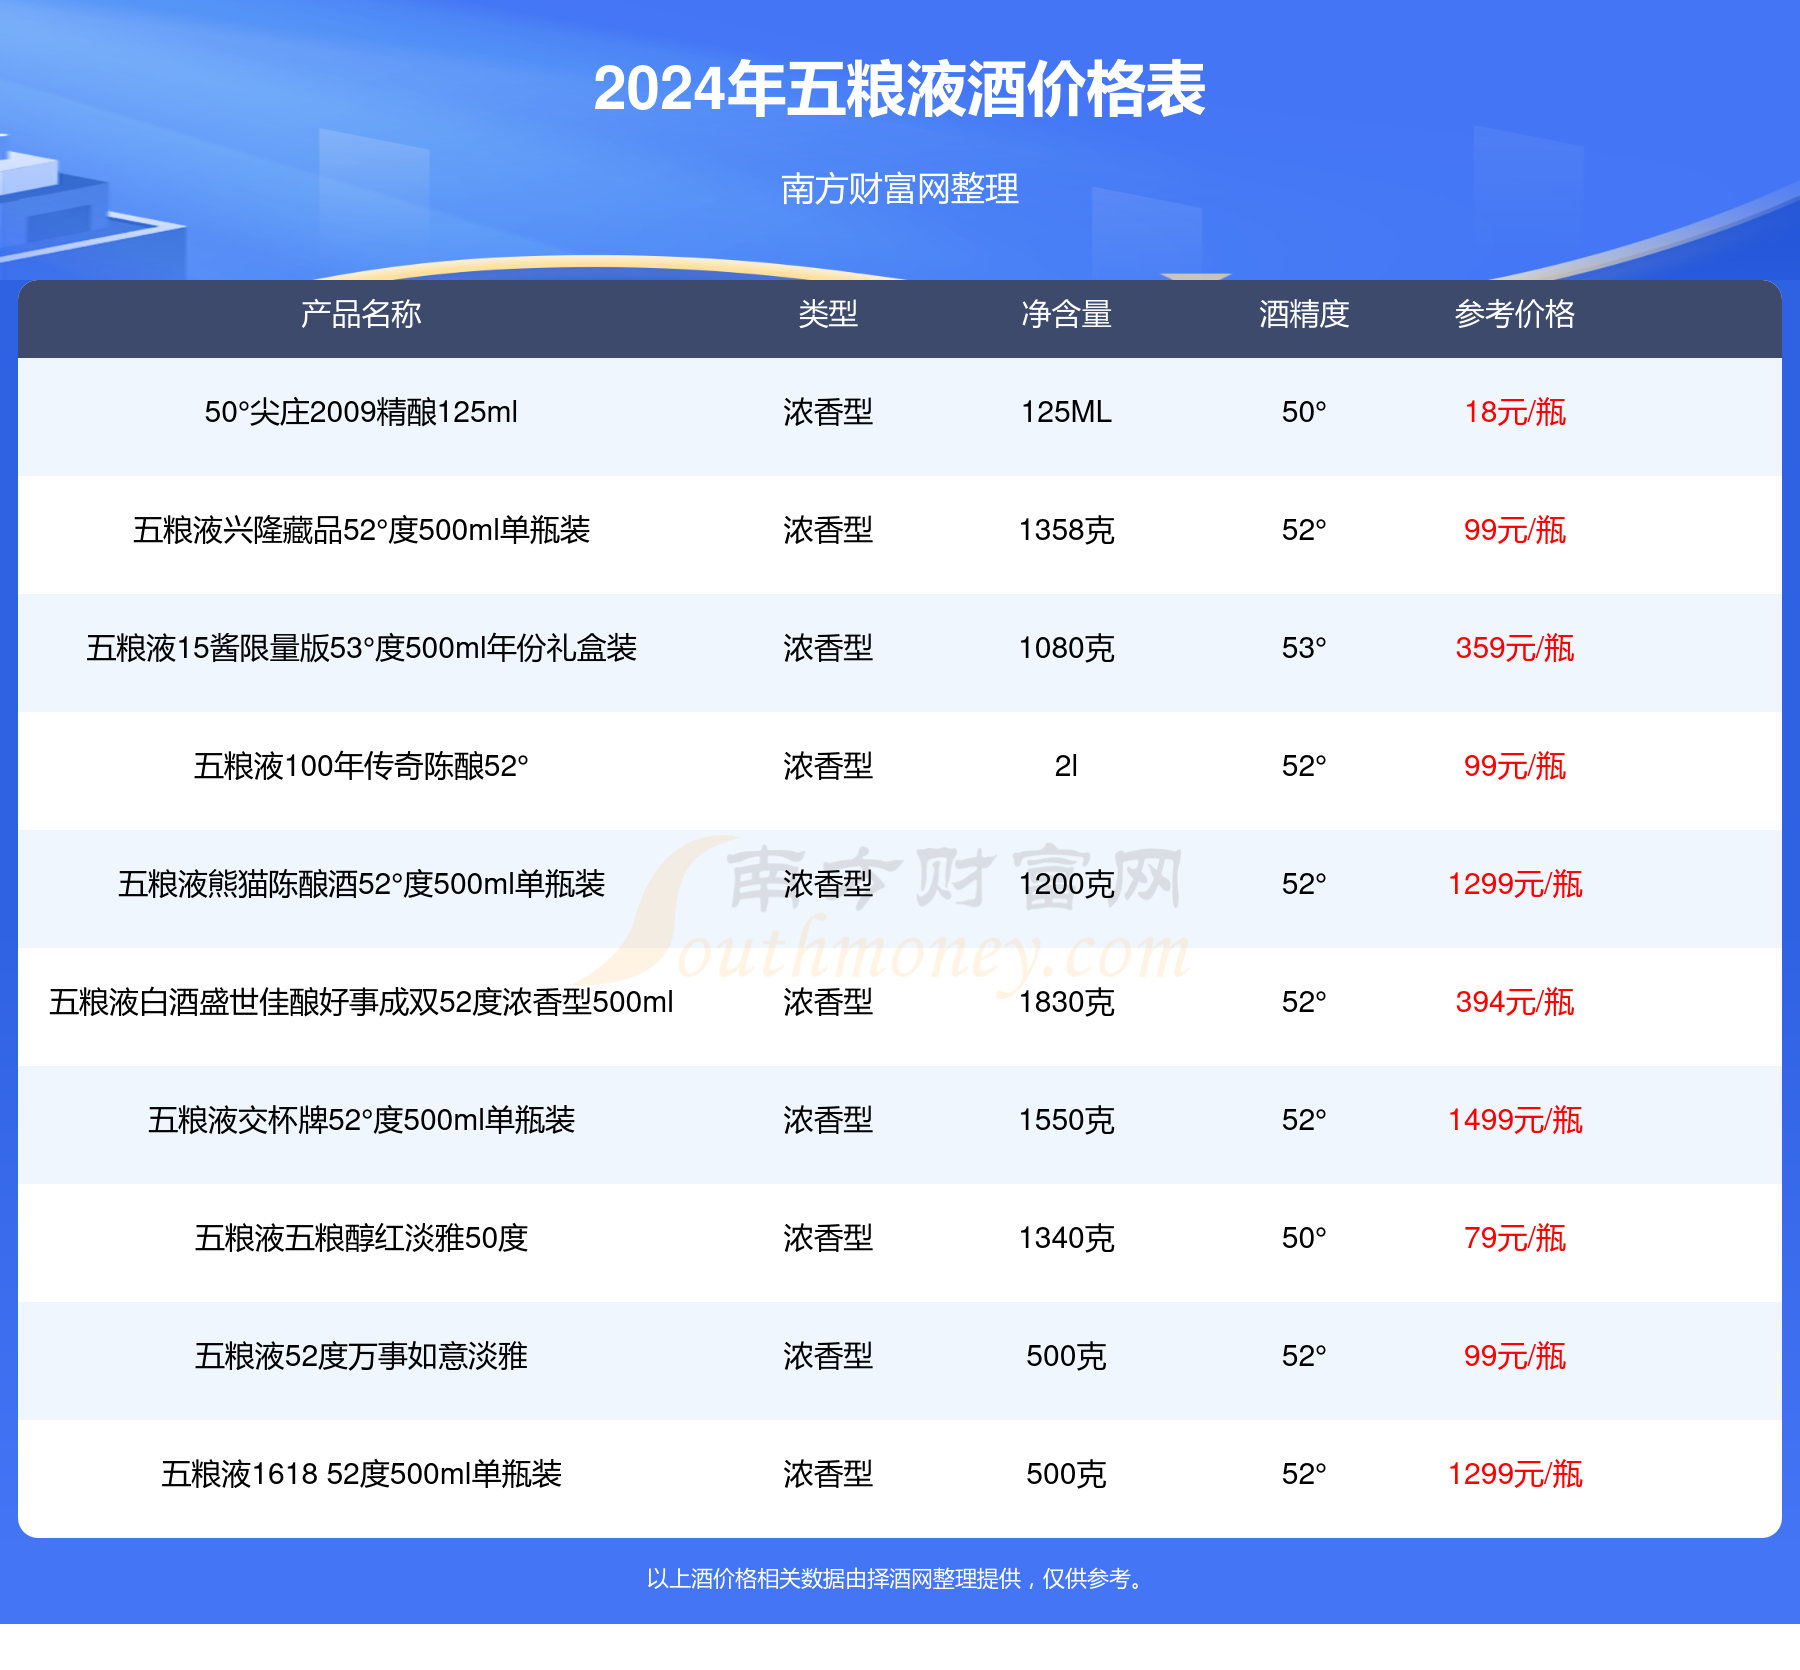Click the 500克 net content for 五粮液1618
The image size is (1800, 1670).
point(1066,1474)
